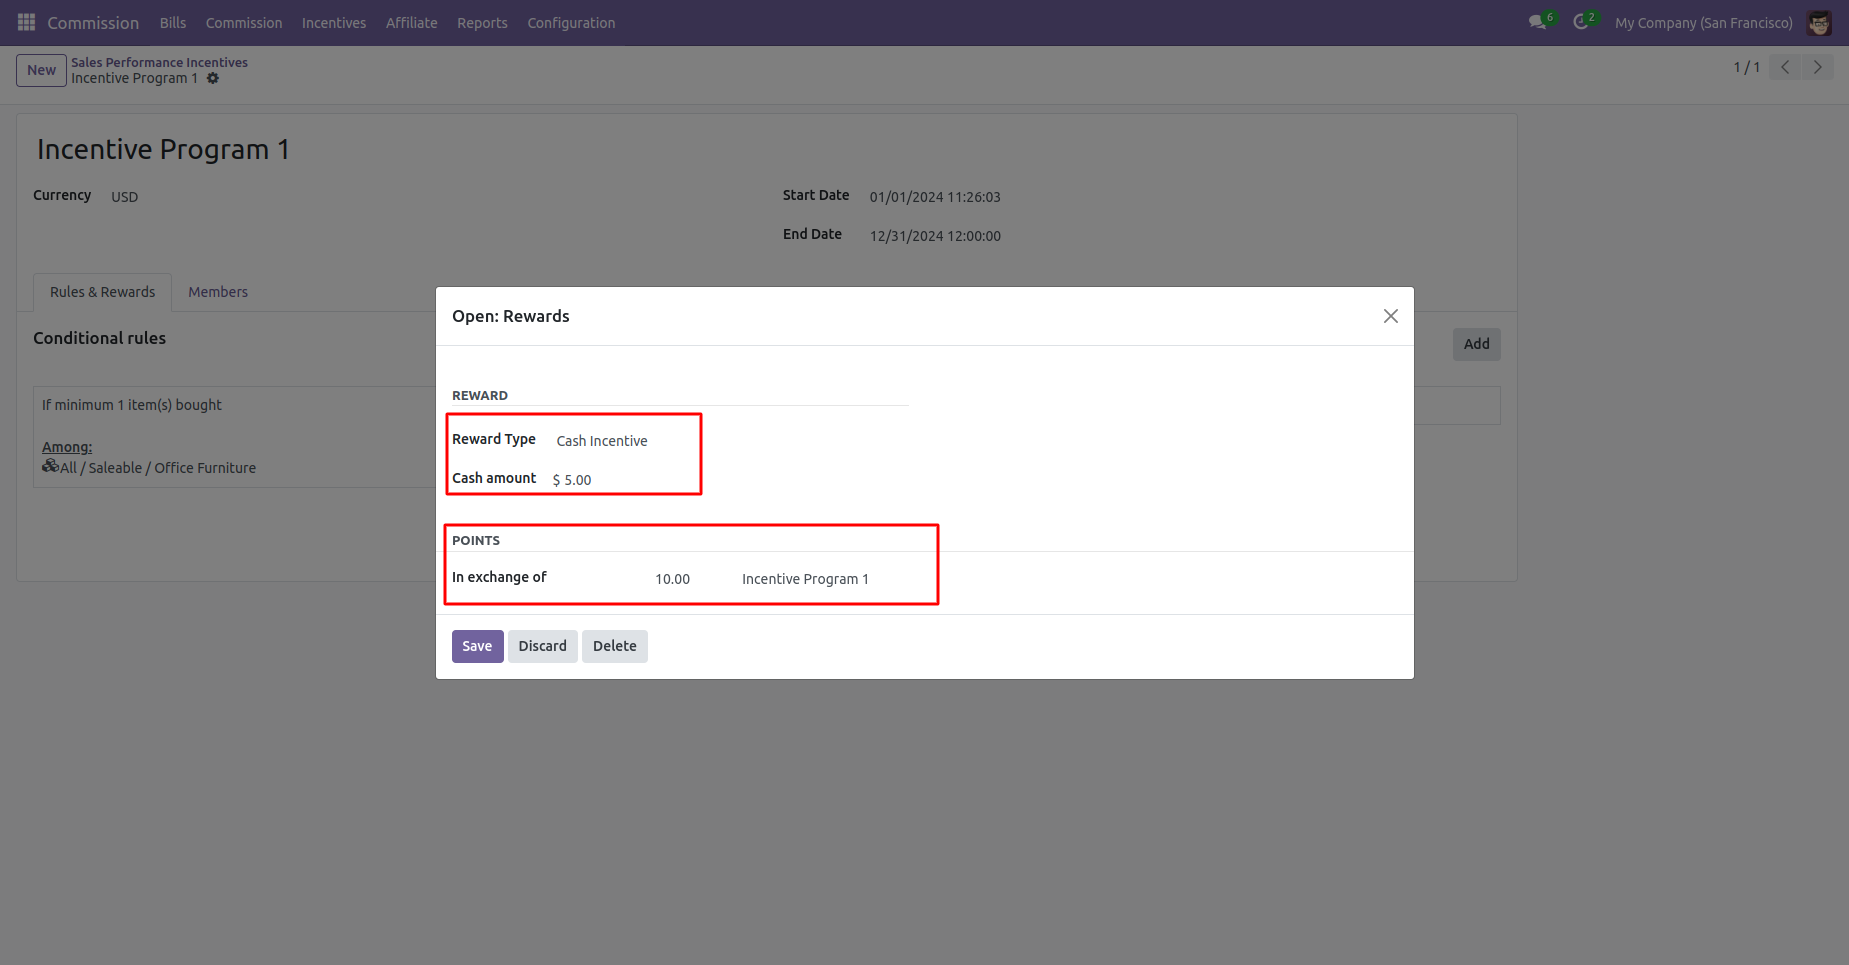Open the Incentives menu
1849x965 pixels.
click(x=334, y=22)
